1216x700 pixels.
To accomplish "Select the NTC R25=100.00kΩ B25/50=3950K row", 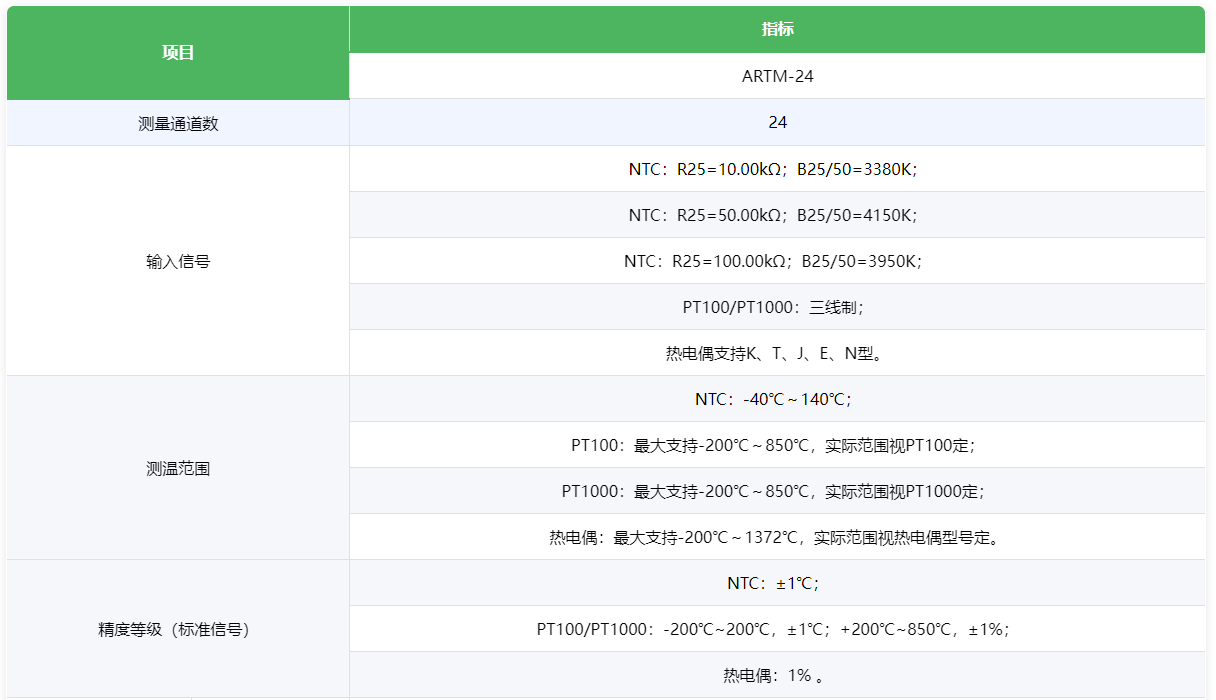I will (x=777, y=261).
